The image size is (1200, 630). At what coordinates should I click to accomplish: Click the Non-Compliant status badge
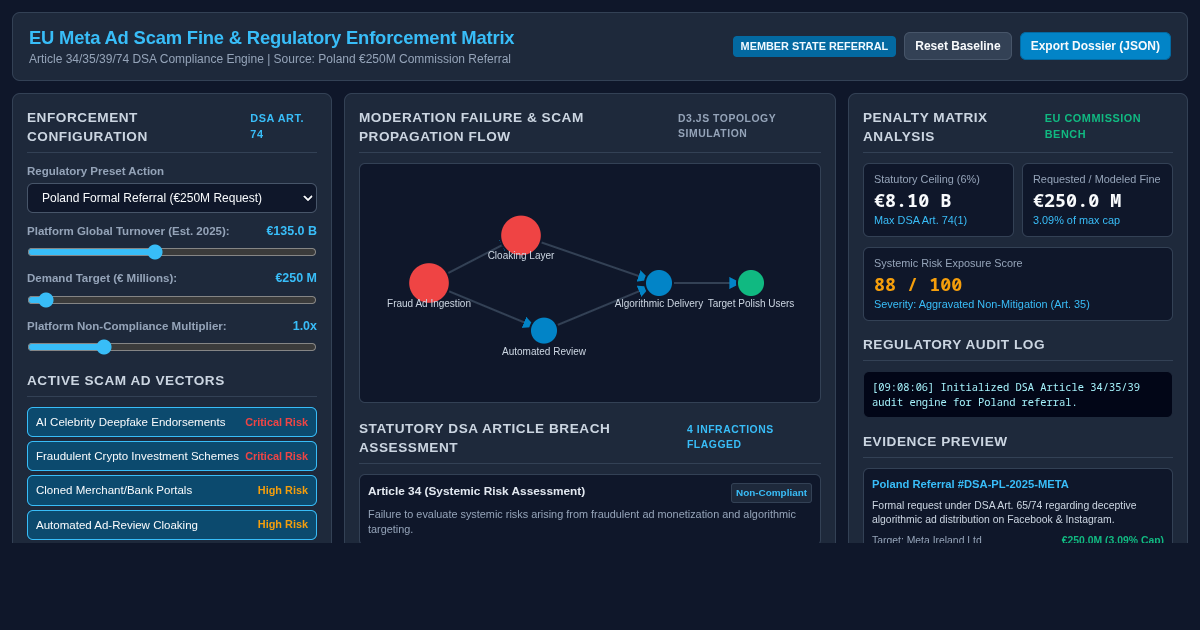coord(771,493)
